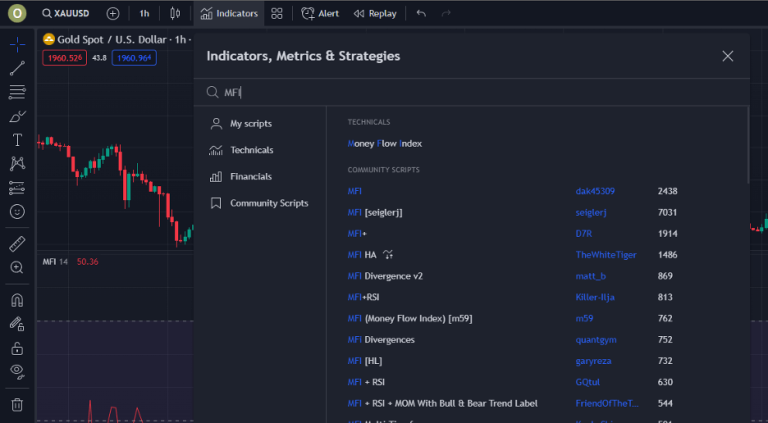
Task: Add the Money Flow Index indicator
Action: (385, 143)
